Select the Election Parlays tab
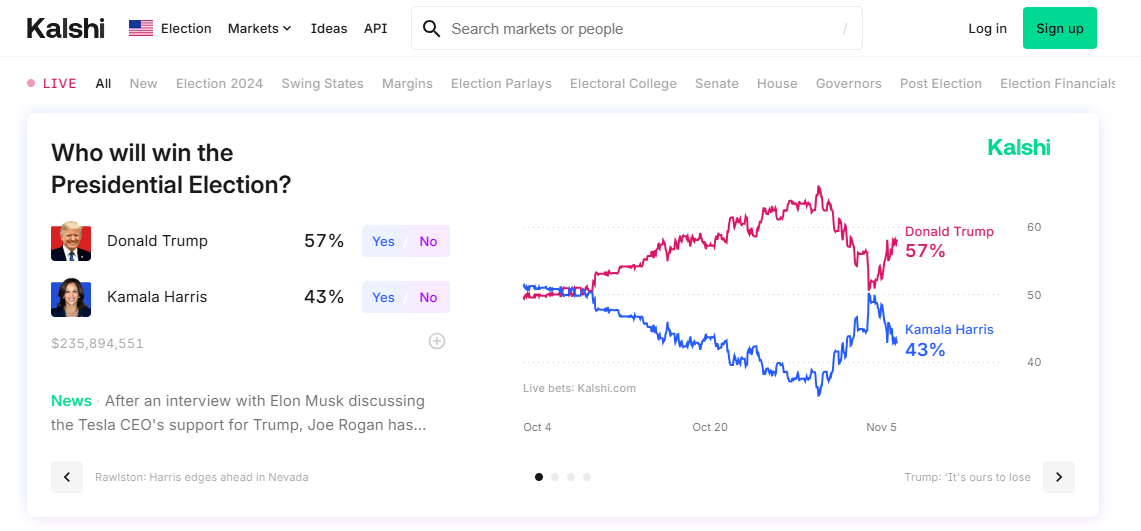Screen dimensions: 1141x531 [x=501, y=84]
